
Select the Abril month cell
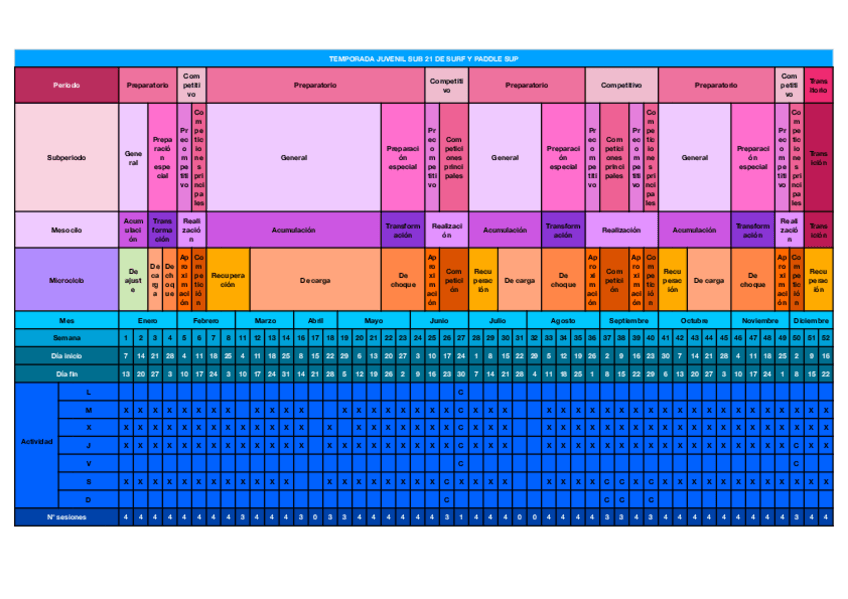[x=316, y=321]
